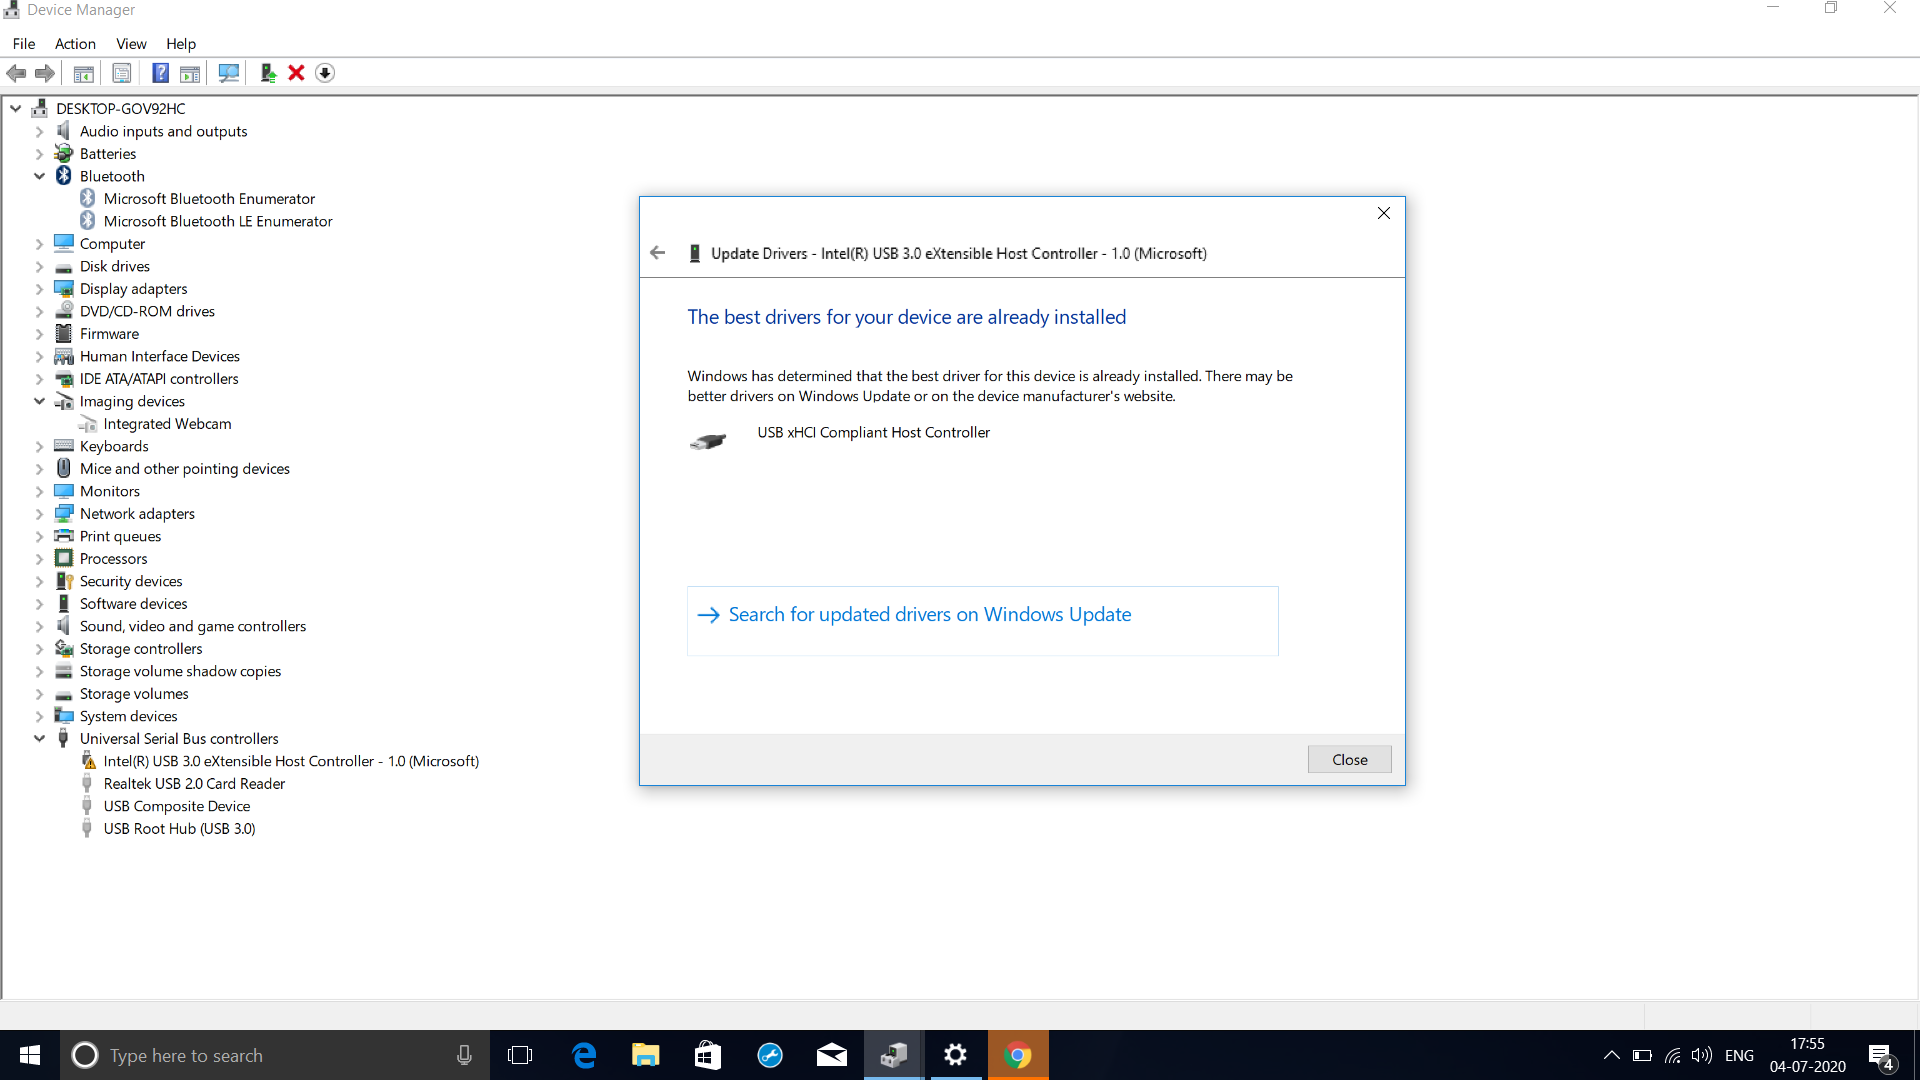Click the back arrow in Update Drivers dialog
The image size is (1920, 1080).
657,253
